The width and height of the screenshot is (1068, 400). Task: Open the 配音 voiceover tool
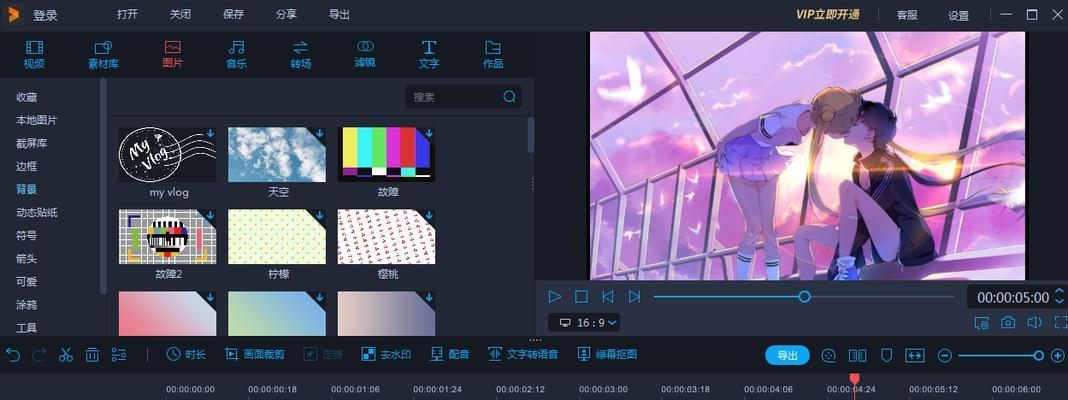450,354
